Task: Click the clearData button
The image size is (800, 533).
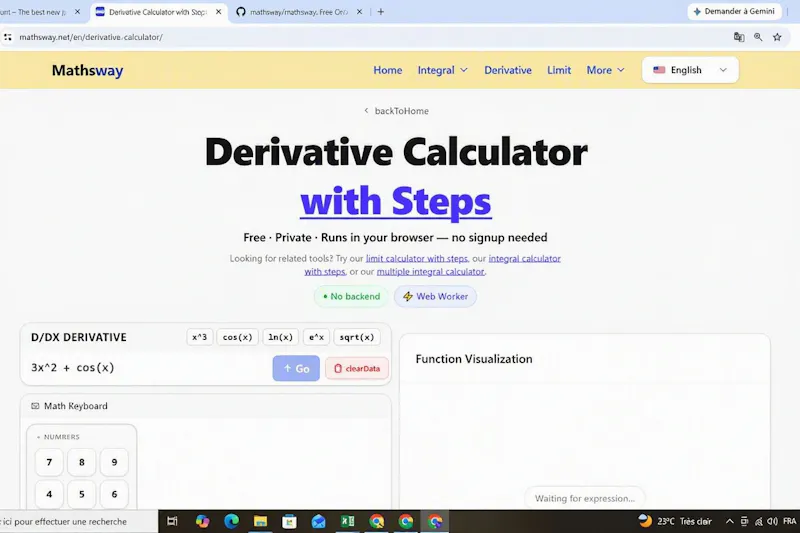Action: click(x=357, y=368)
